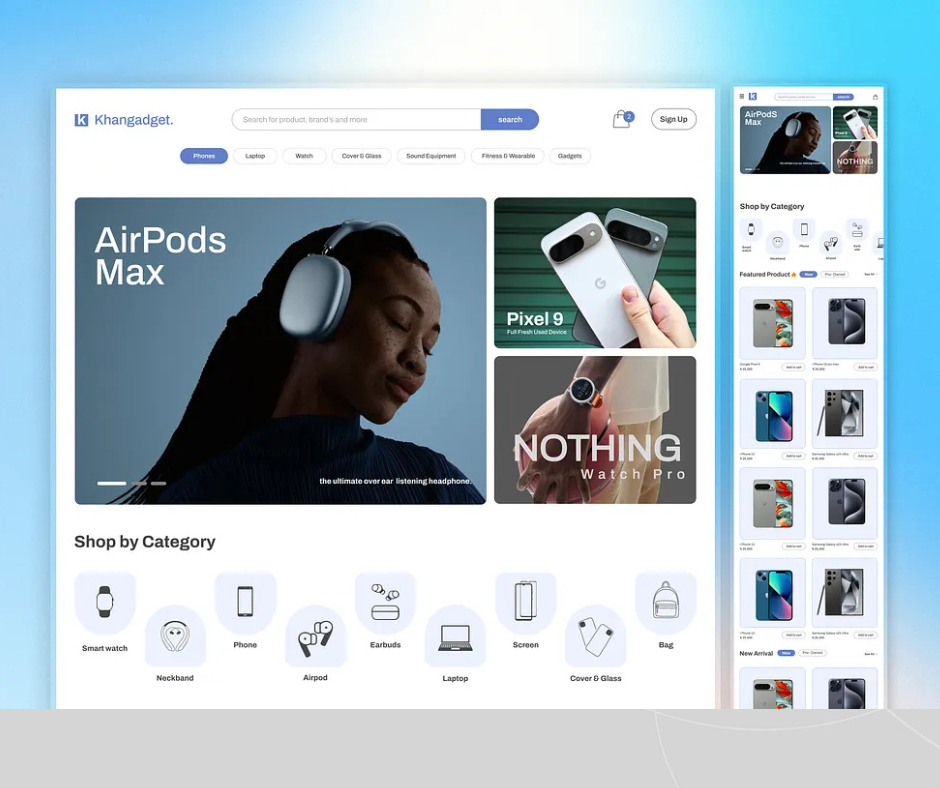The height and width of the screenshot is (788, 940).
Task: Select the third carousel indicator on AirPods banner
Action: coord(158,483)
